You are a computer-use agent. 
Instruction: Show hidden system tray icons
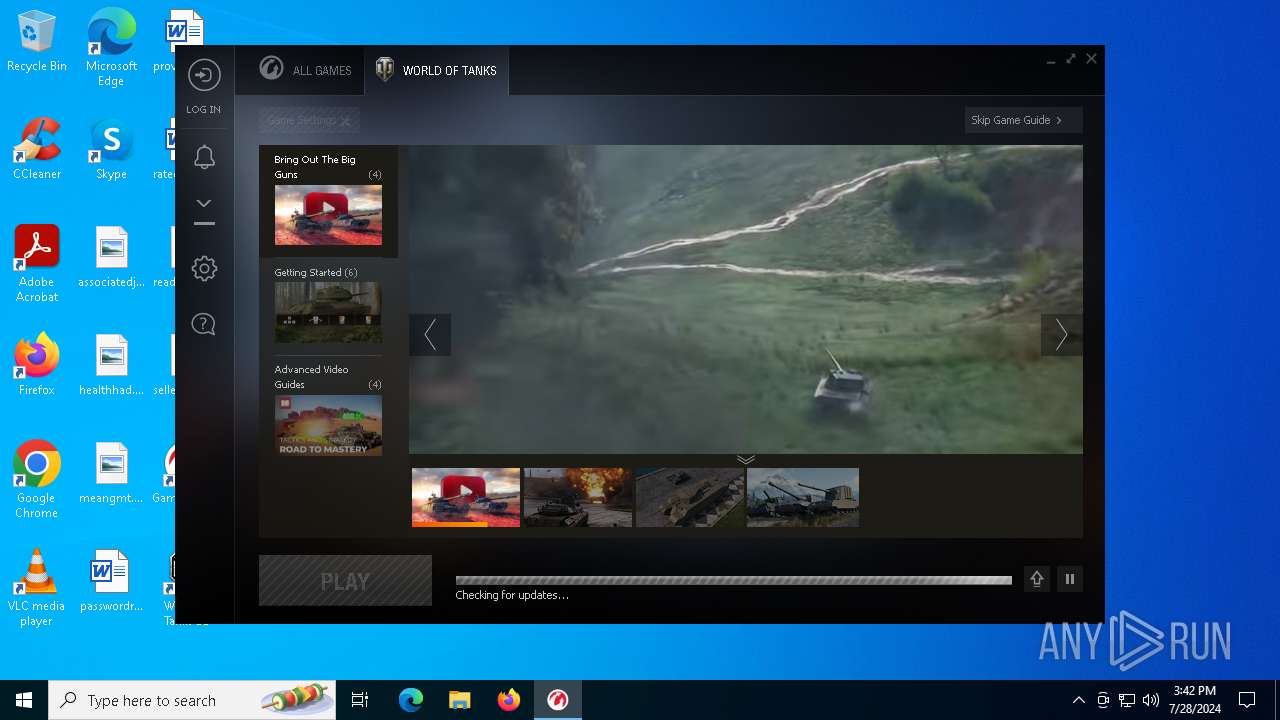[1078, 700]
